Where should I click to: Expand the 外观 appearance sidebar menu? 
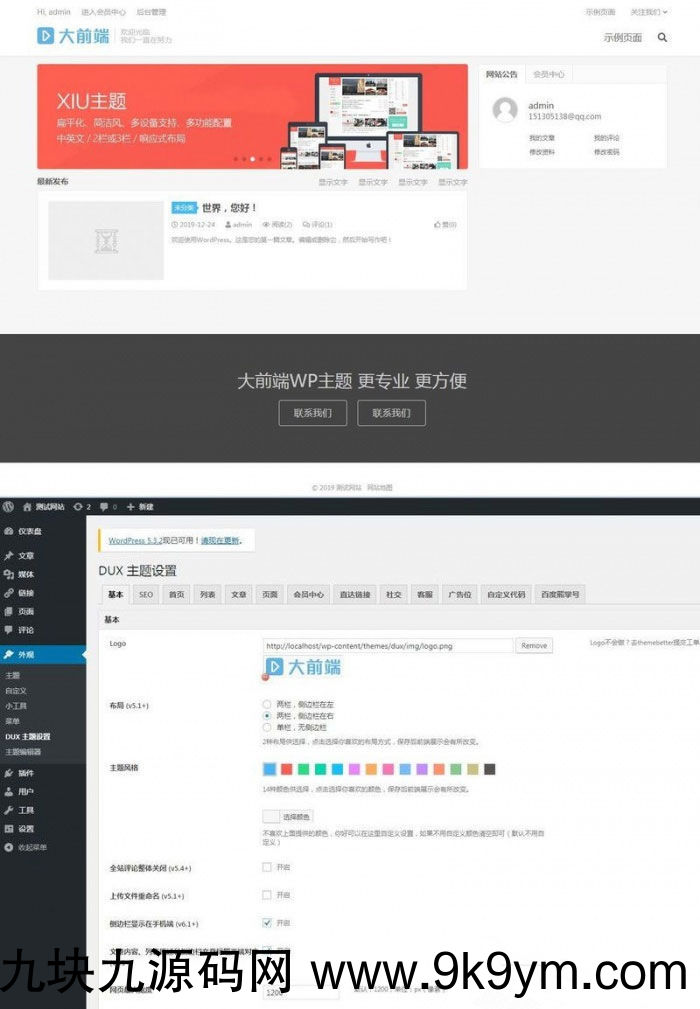point(25,654)
